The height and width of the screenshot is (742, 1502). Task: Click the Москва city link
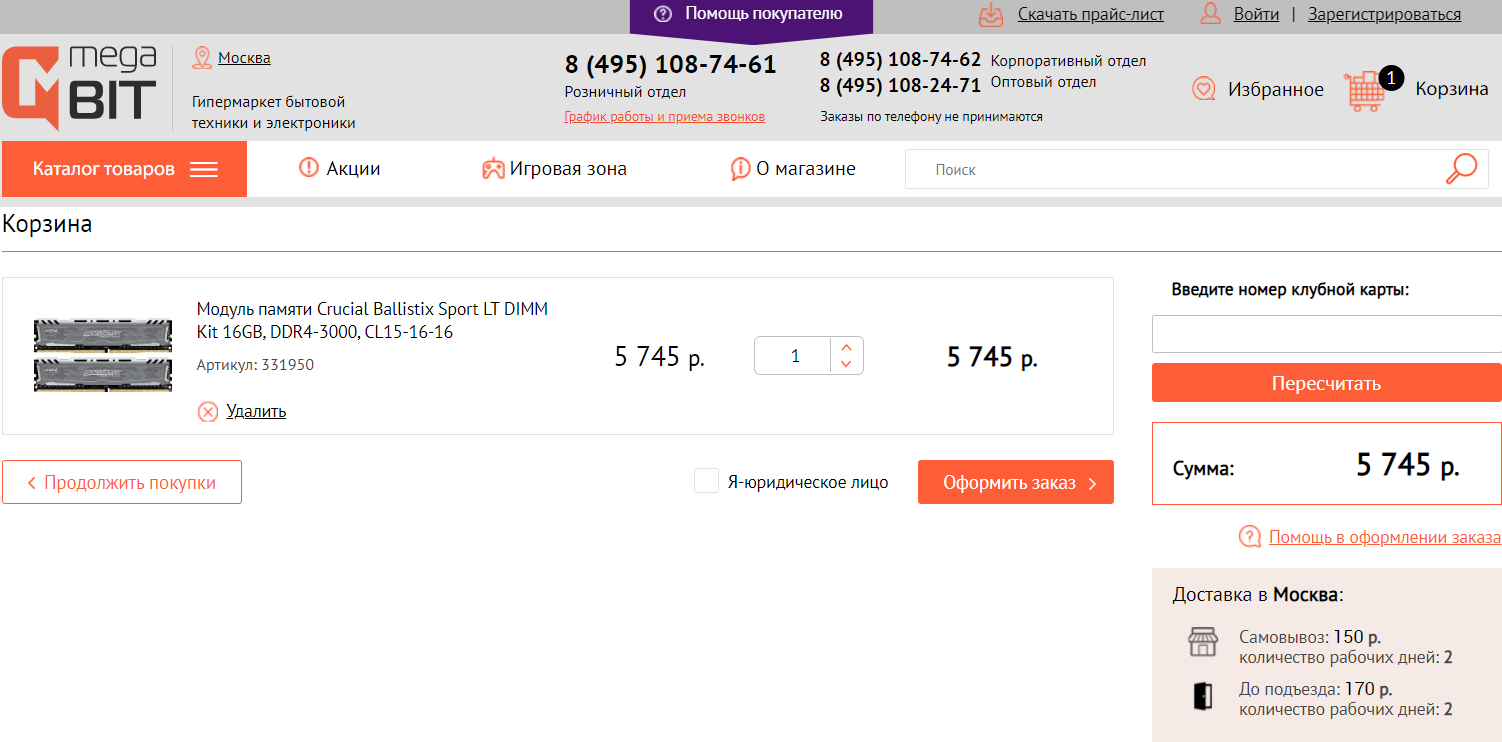tap(244, 58)
